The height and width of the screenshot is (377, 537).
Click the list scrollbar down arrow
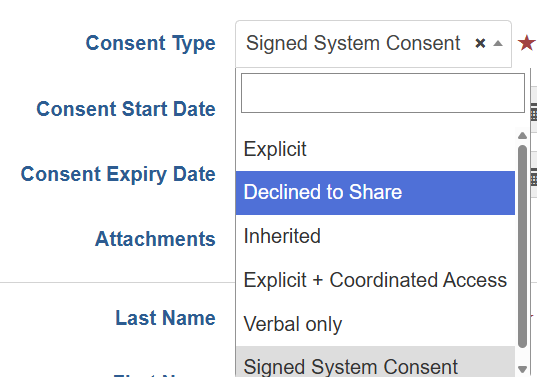[x=522, y=369]
